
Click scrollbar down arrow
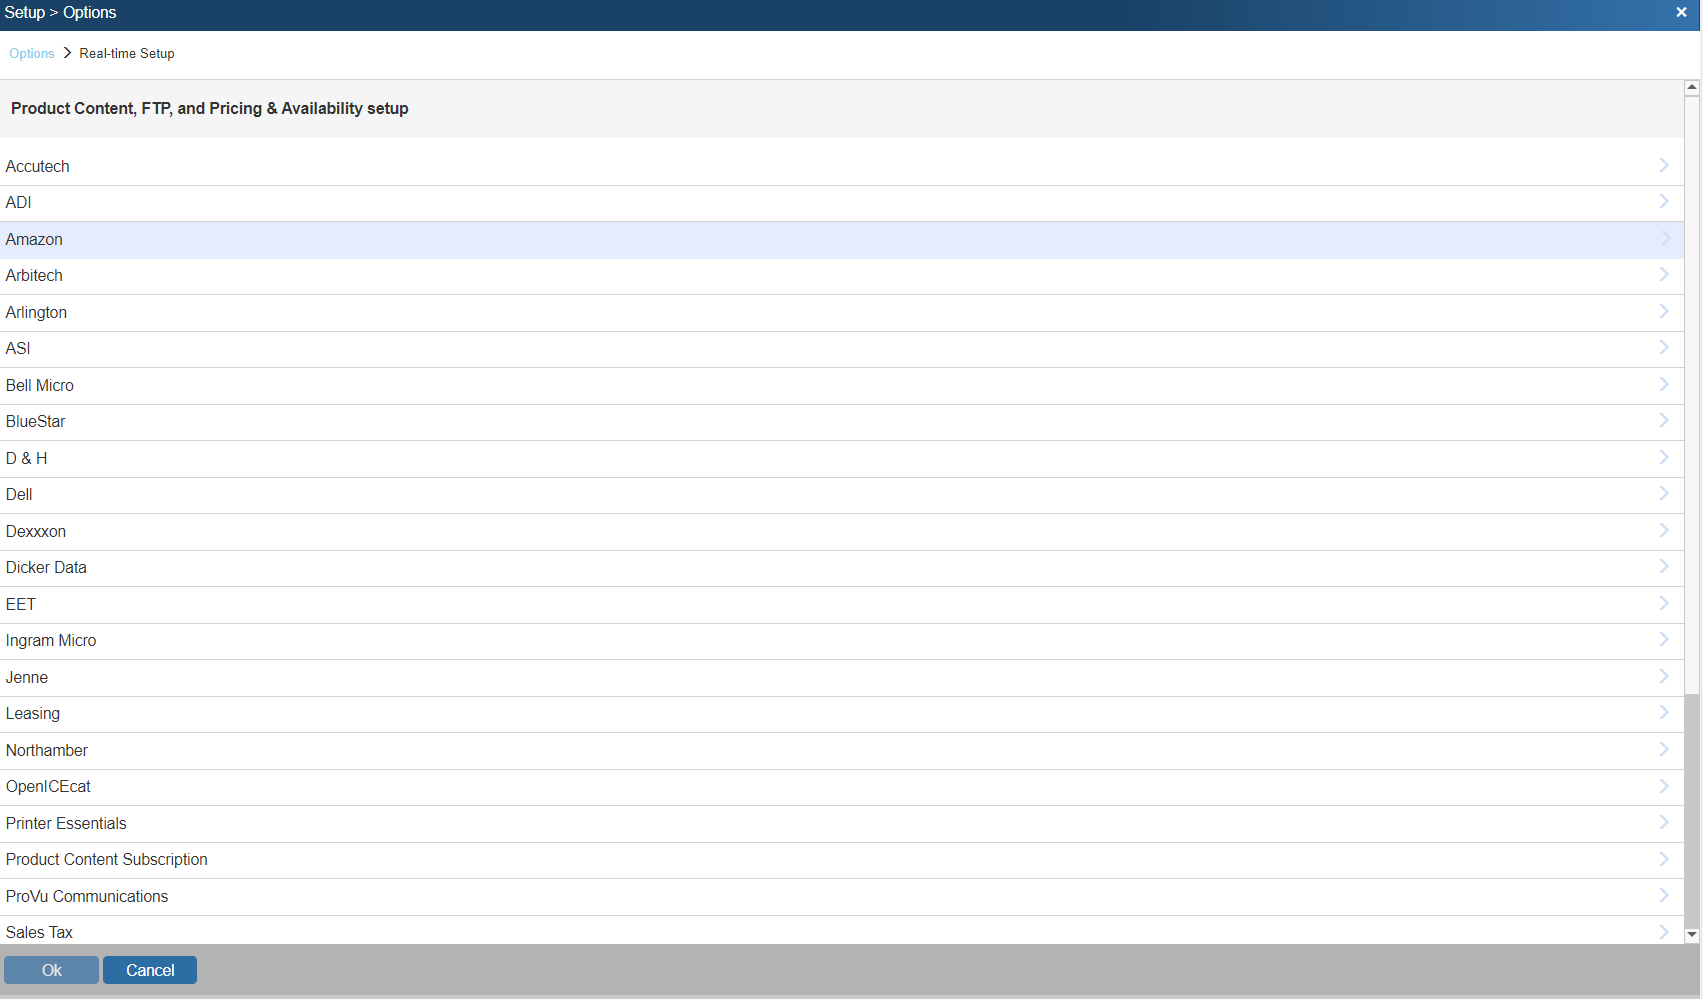tap(1692, 935)
